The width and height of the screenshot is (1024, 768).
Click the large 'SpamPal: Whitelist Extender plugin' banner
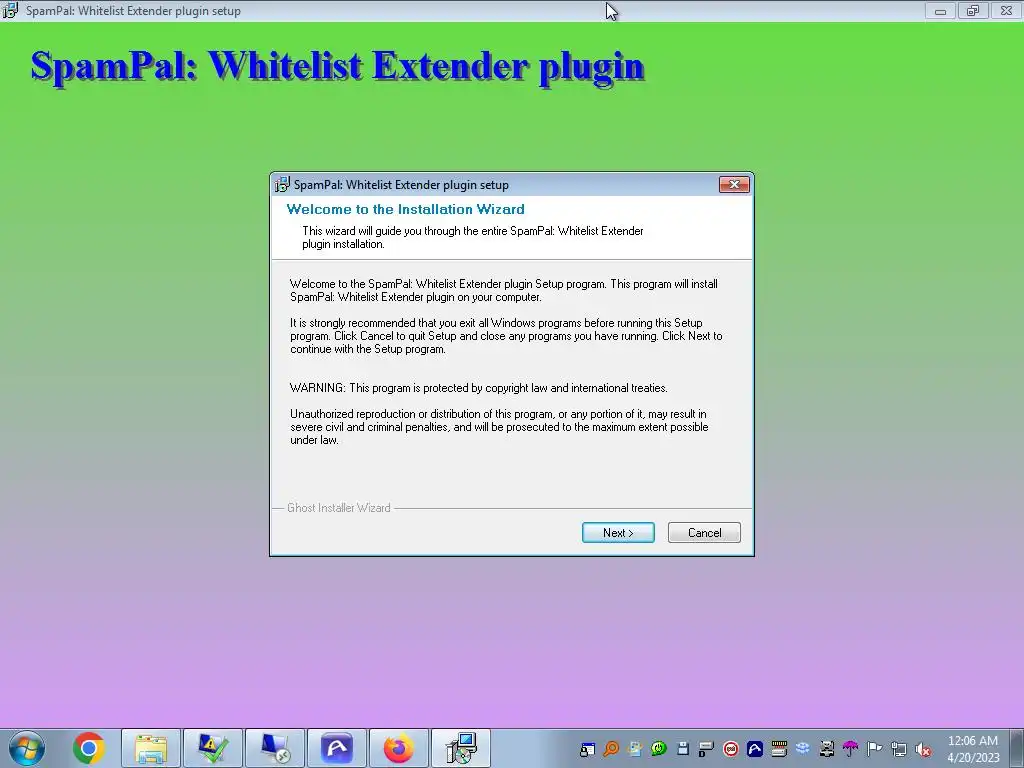pos(338,67)
